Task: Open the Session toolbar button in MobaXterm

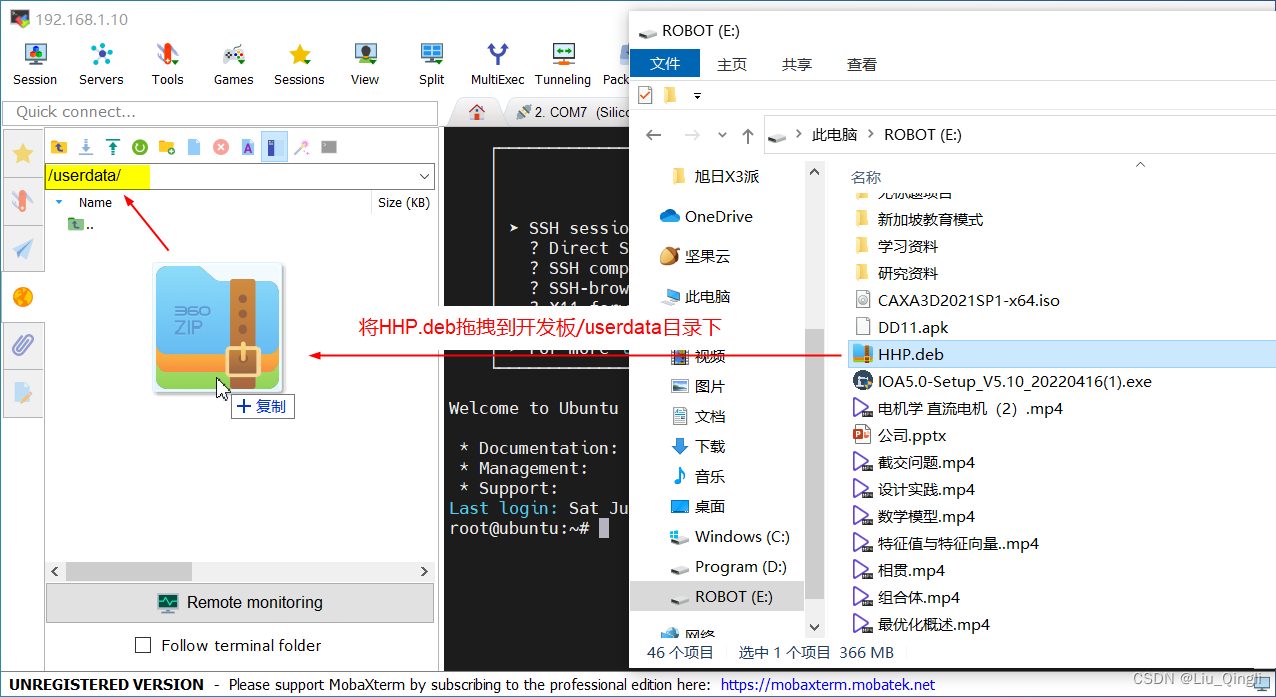Action: tap(35, 64)
